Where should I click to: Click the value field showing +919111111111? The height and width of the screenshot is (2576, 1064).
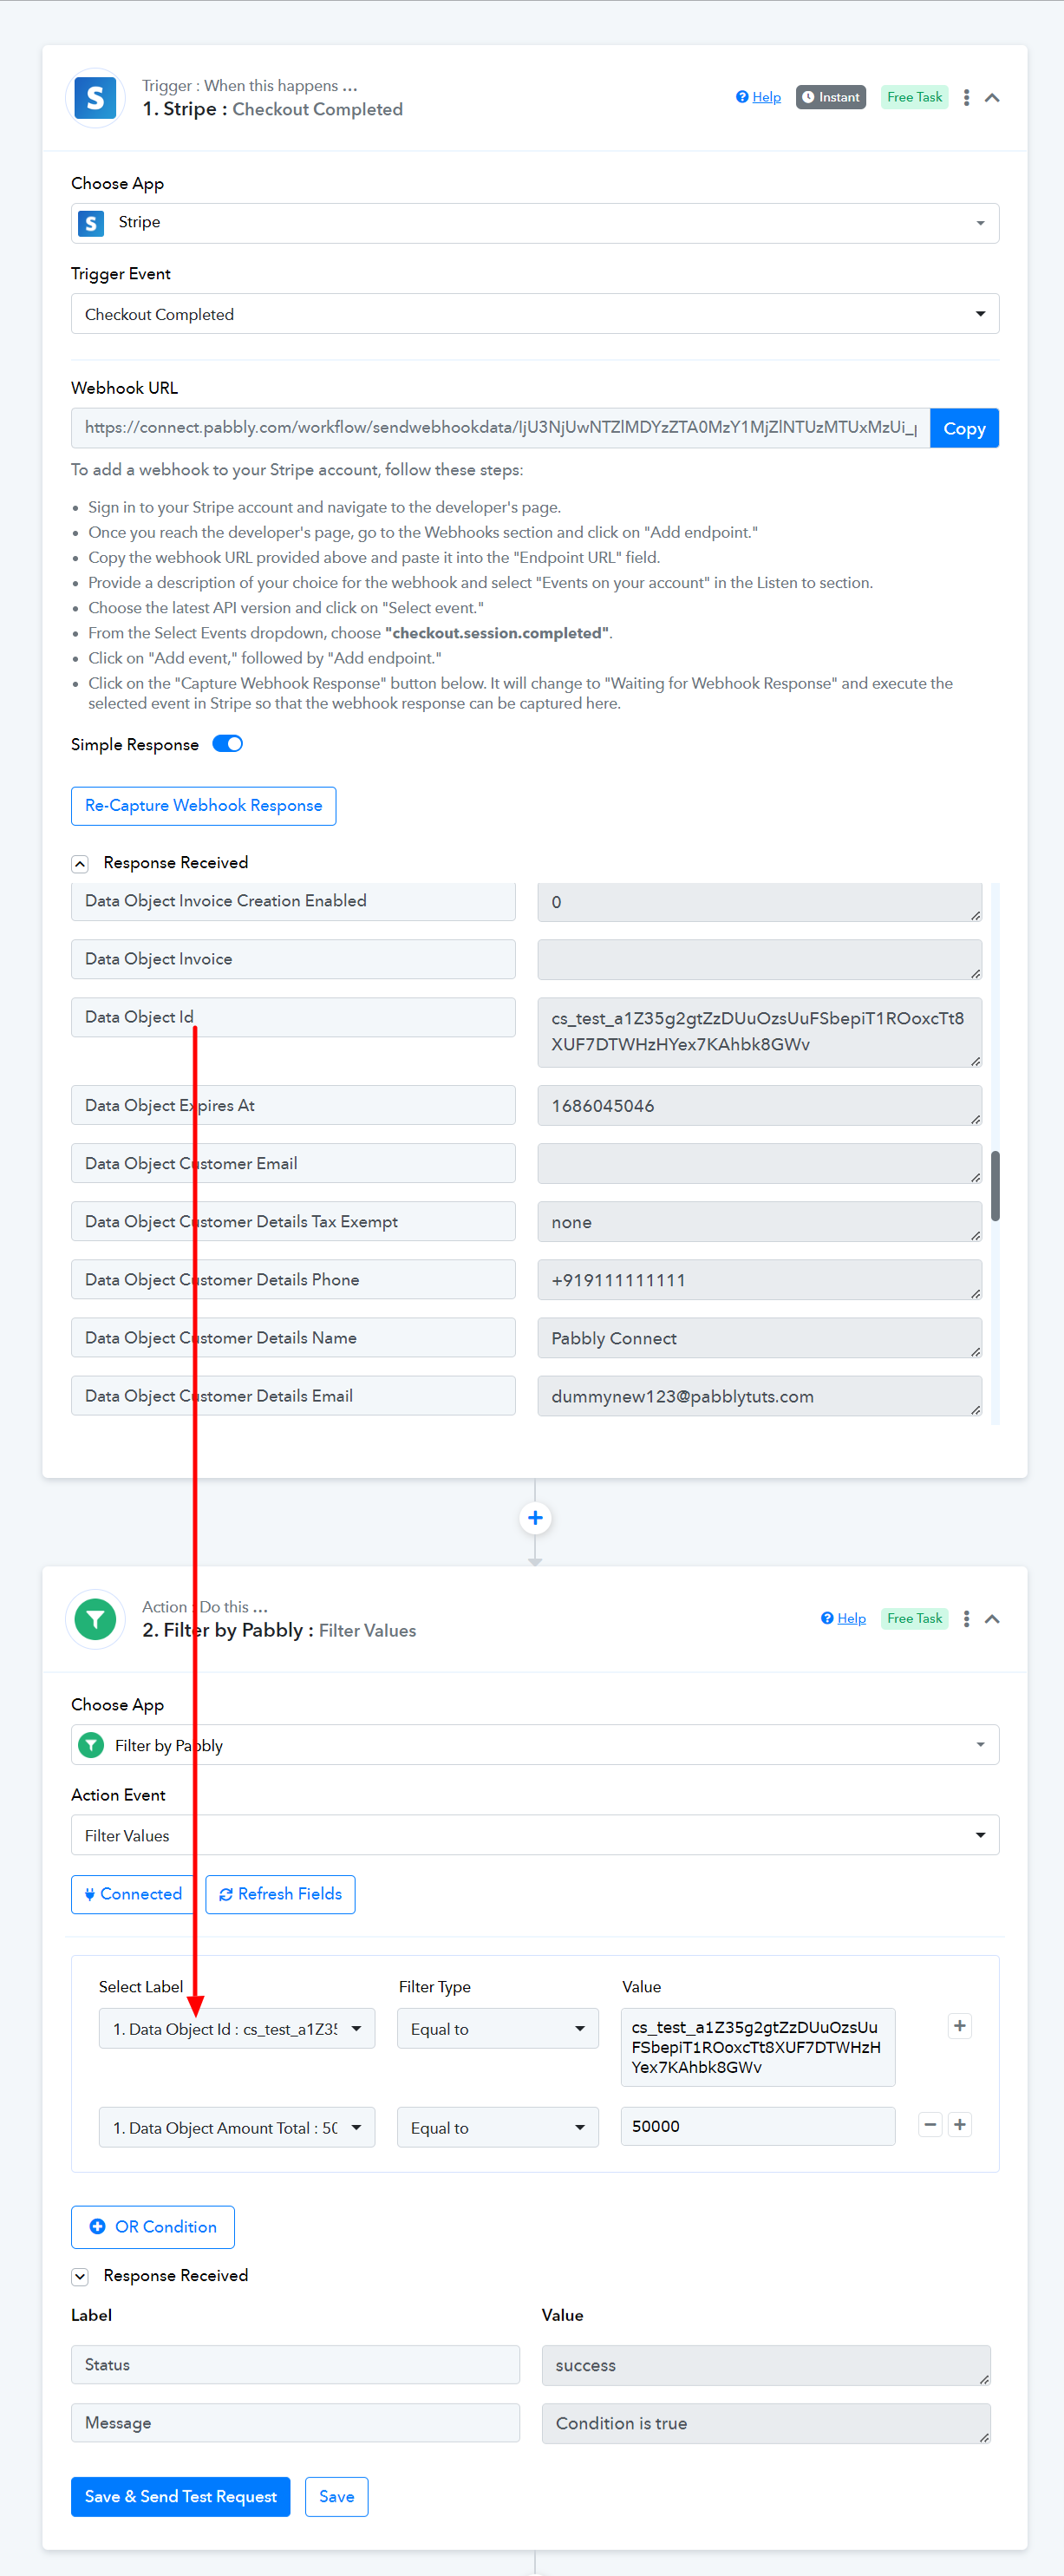759,1280
